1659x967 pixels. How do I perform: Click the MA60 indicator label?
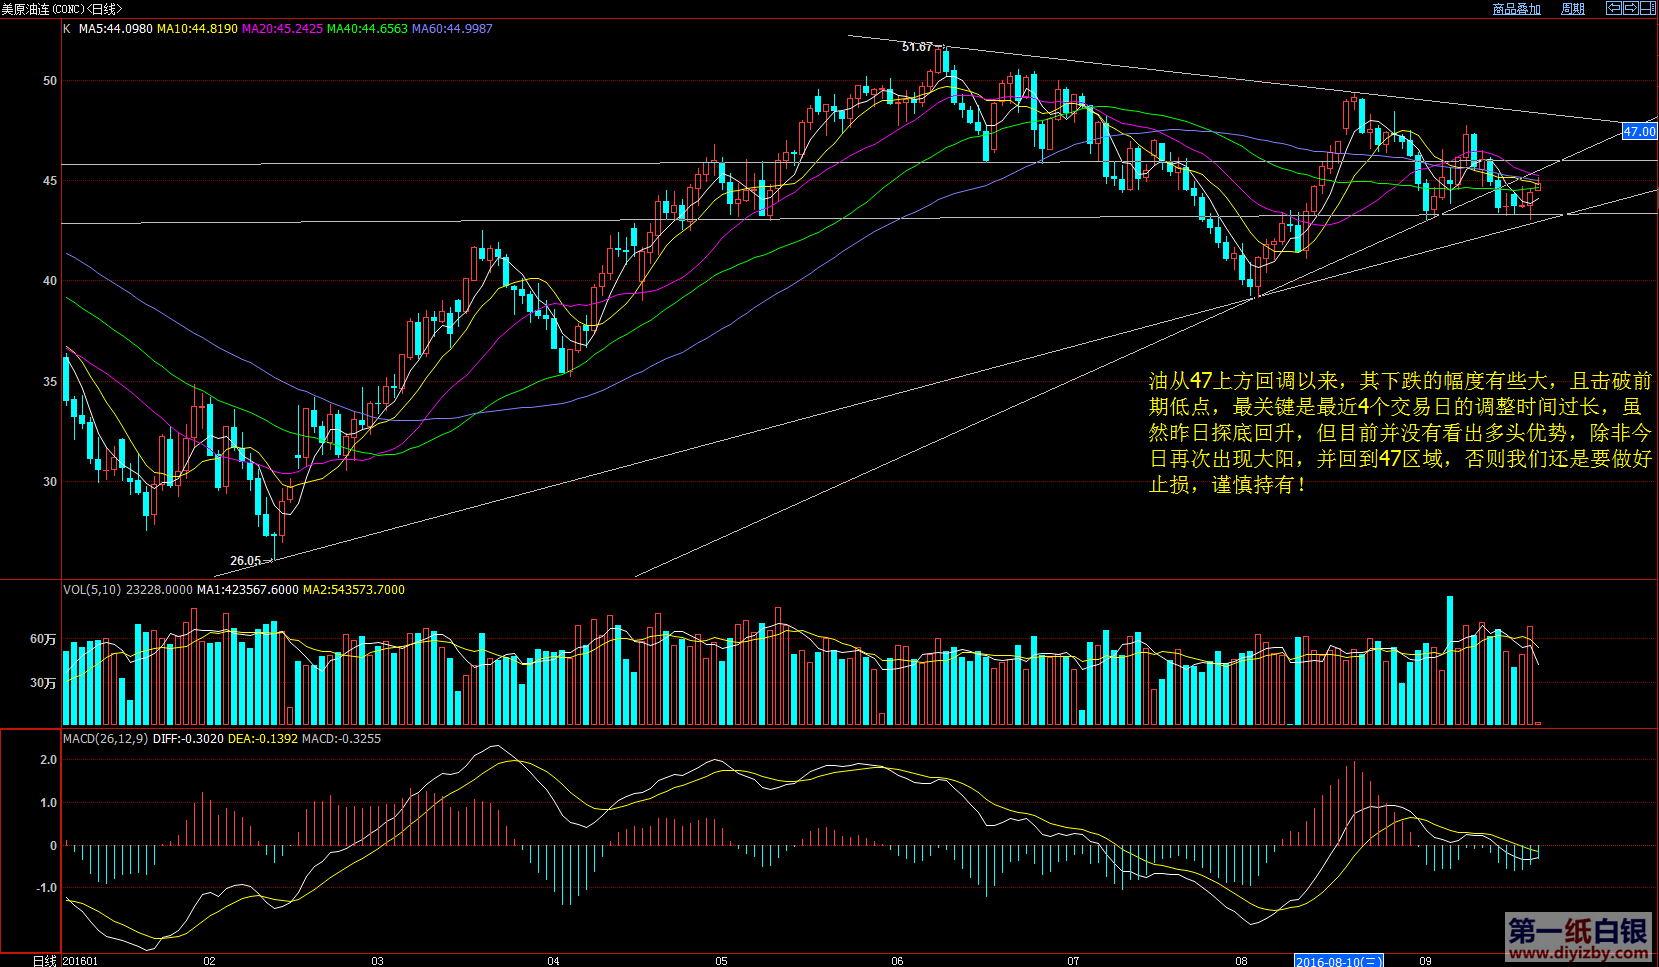452,29
